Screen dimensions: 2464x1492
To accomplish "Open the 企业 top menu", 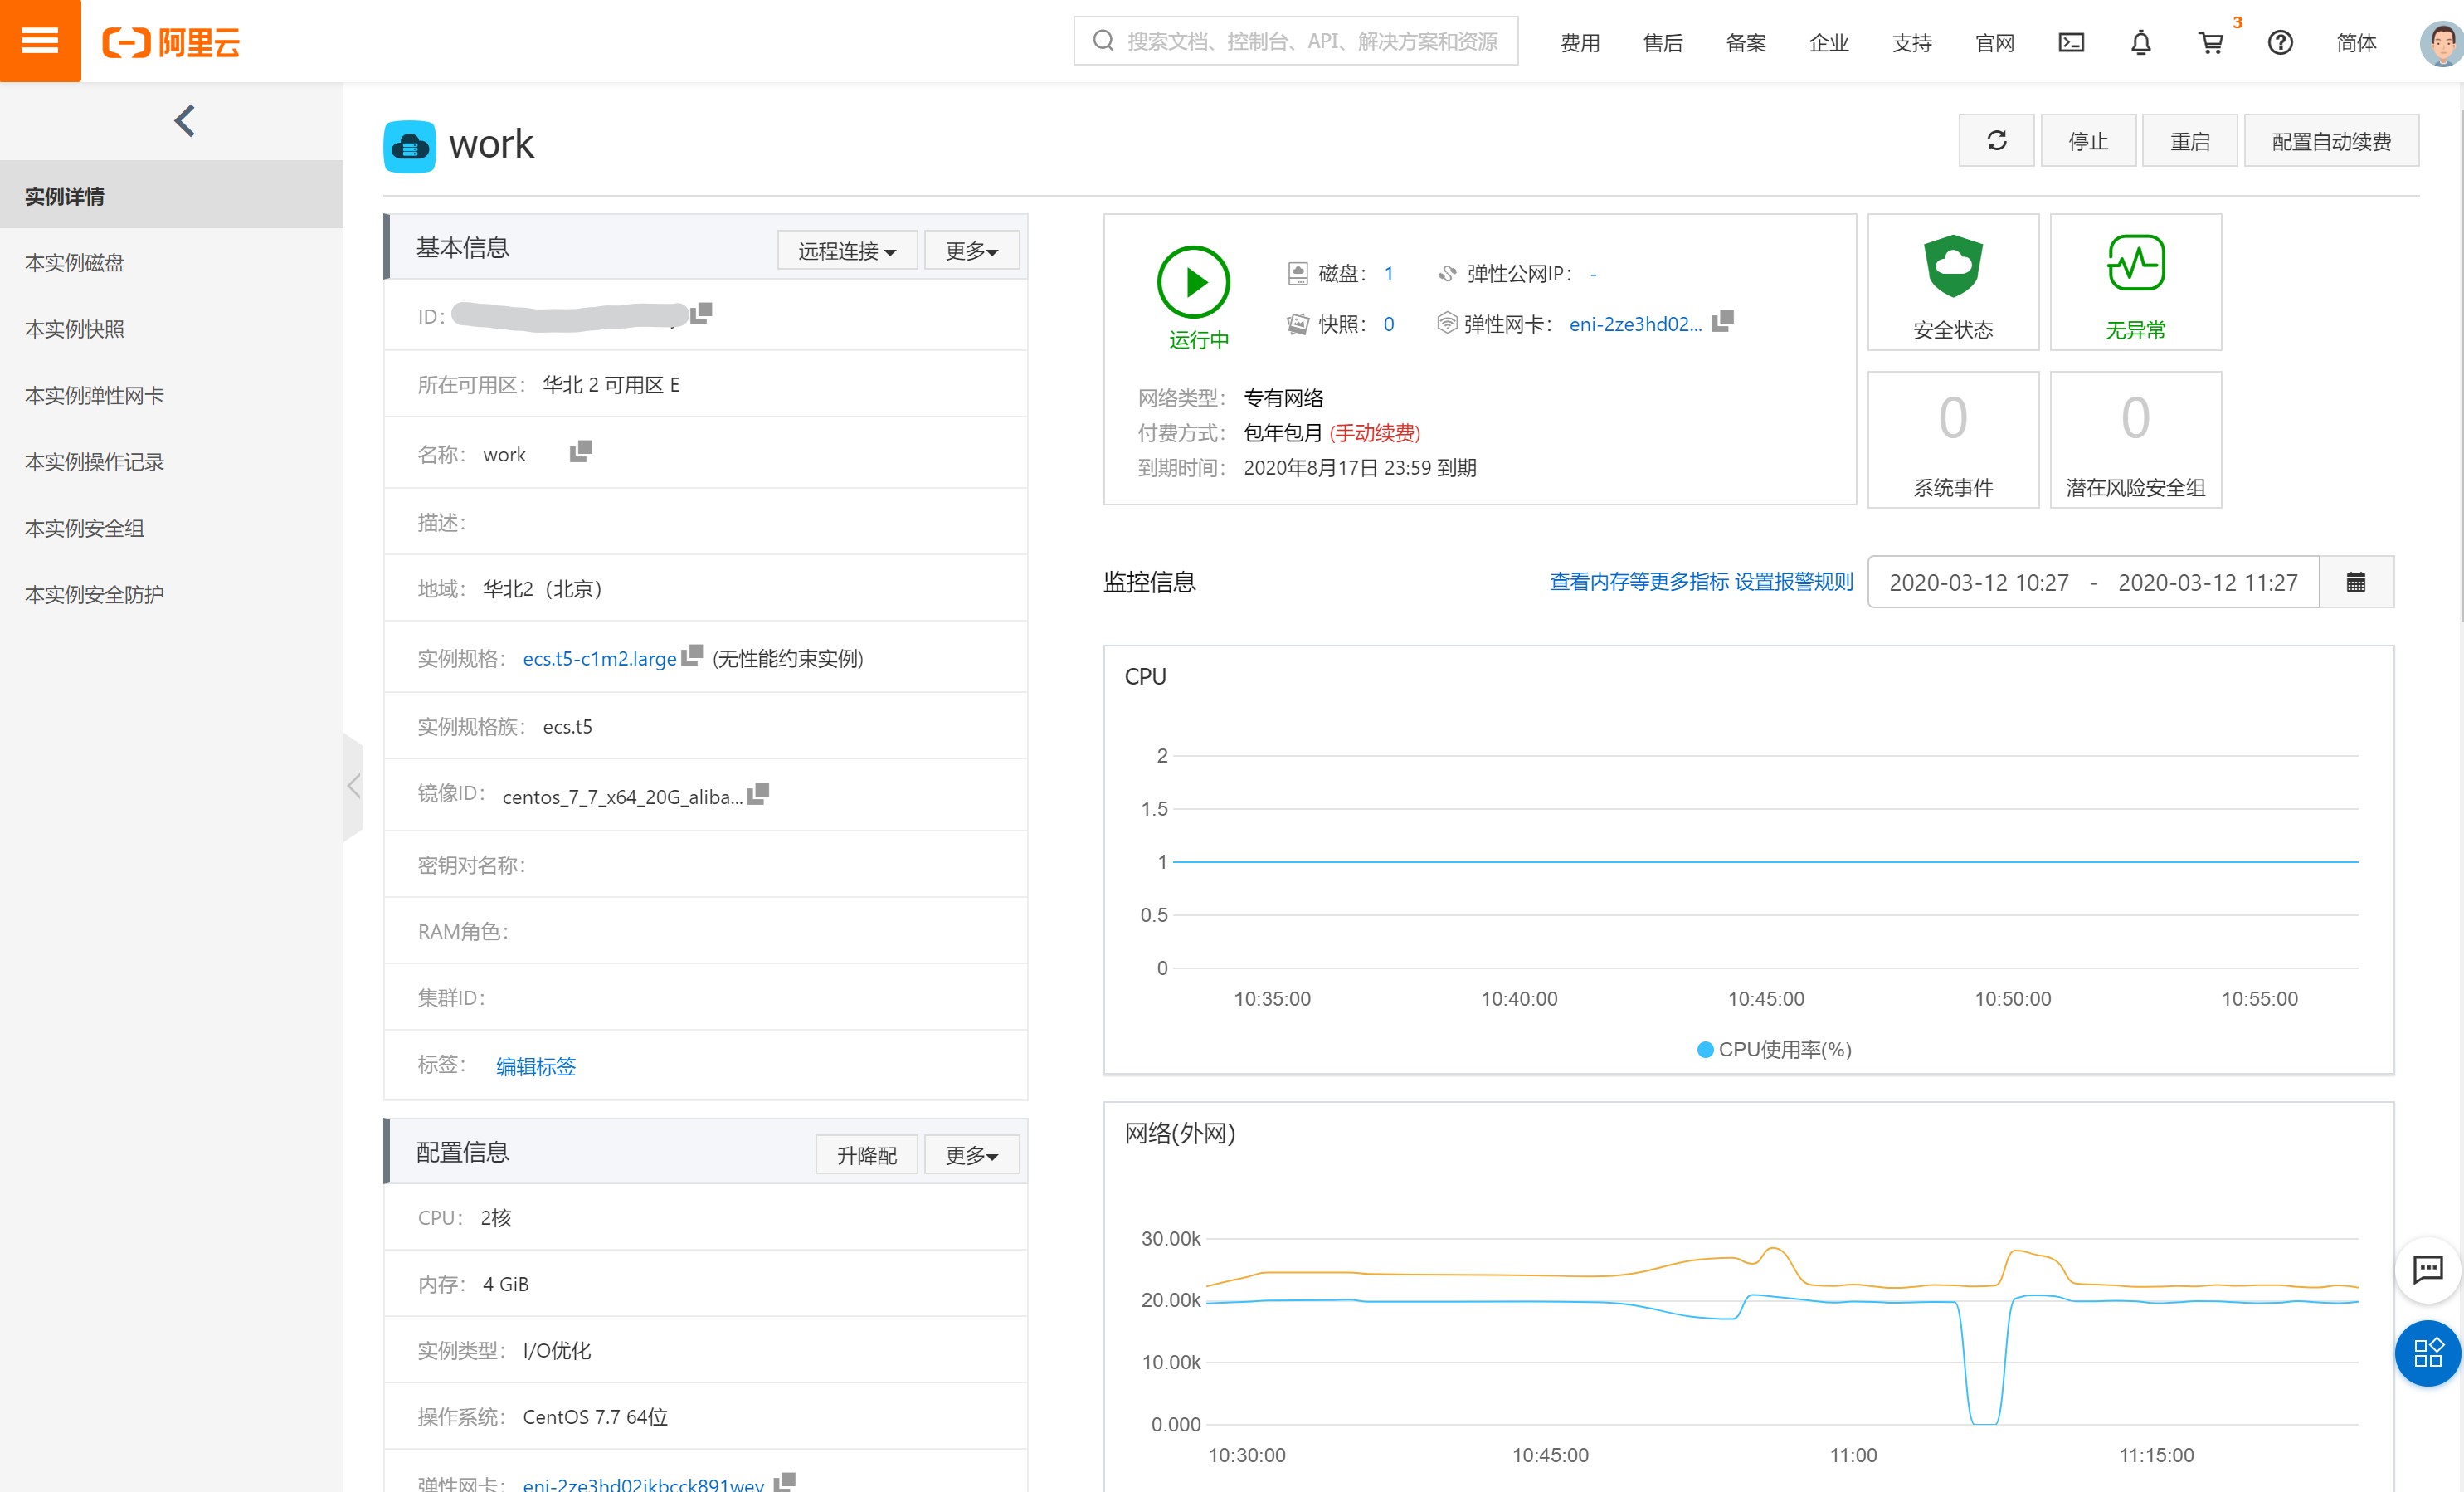I will coord(1829,43).
